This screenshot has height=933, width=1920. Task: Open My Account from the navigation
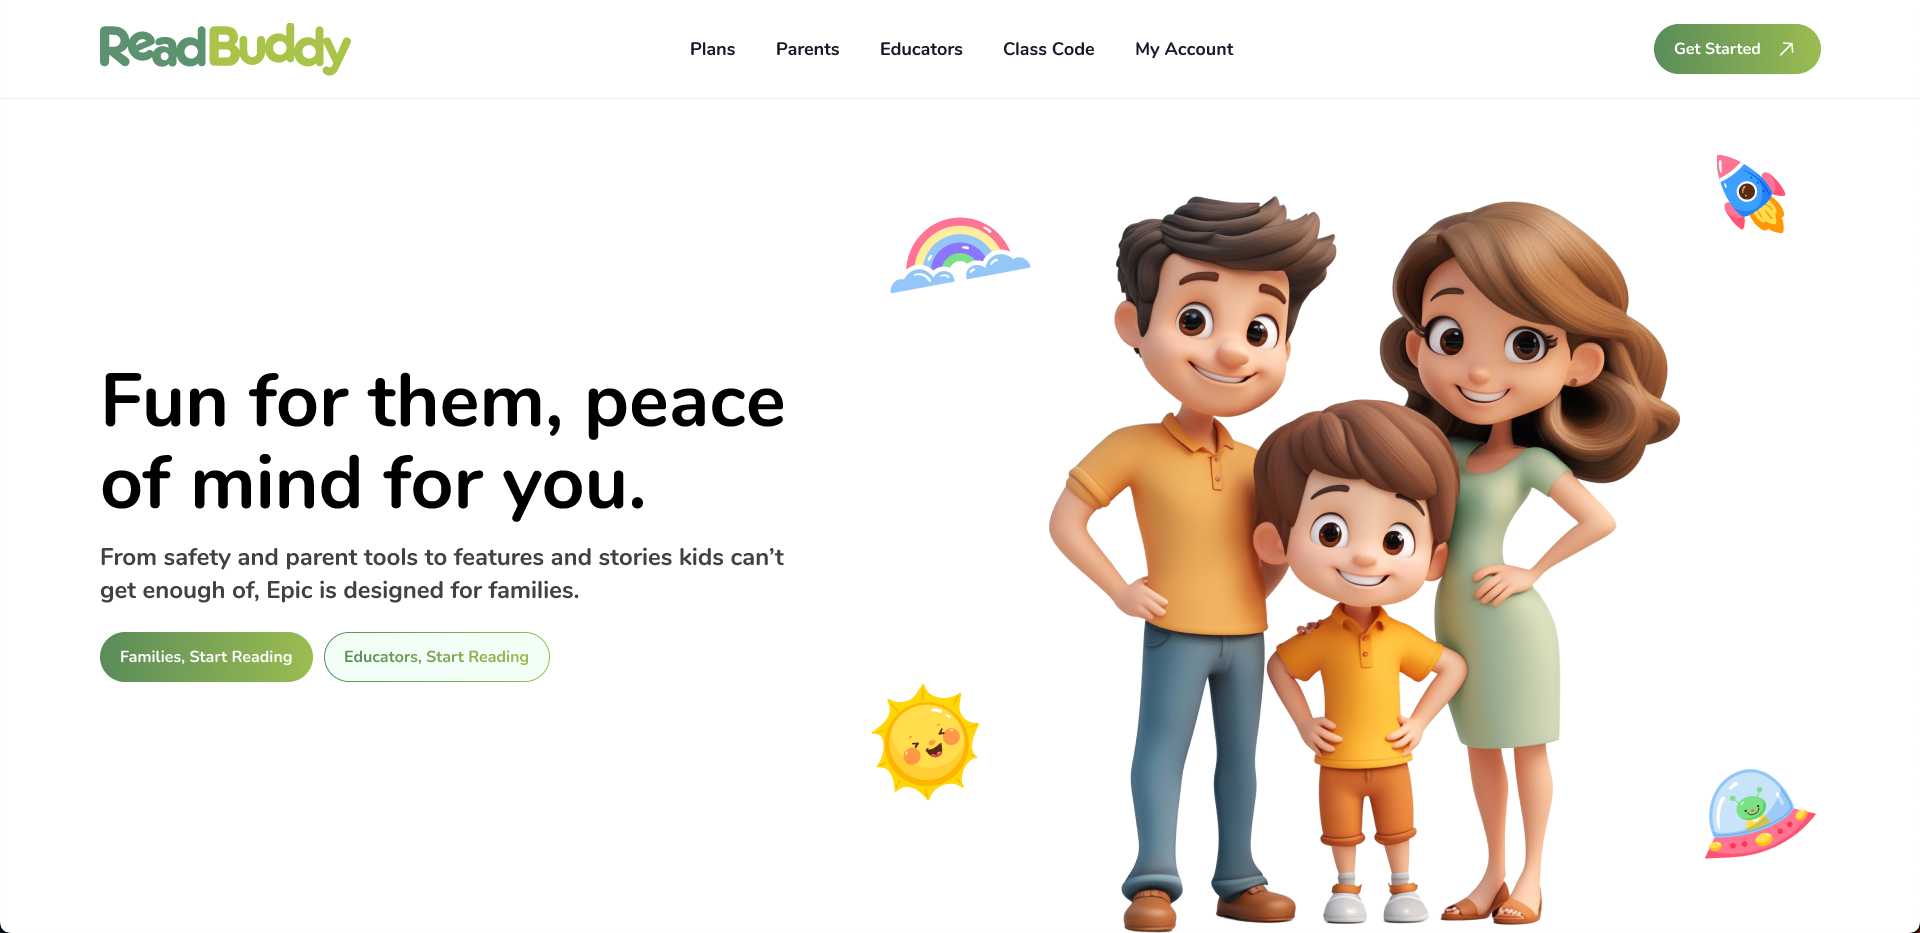(1184, 49)
